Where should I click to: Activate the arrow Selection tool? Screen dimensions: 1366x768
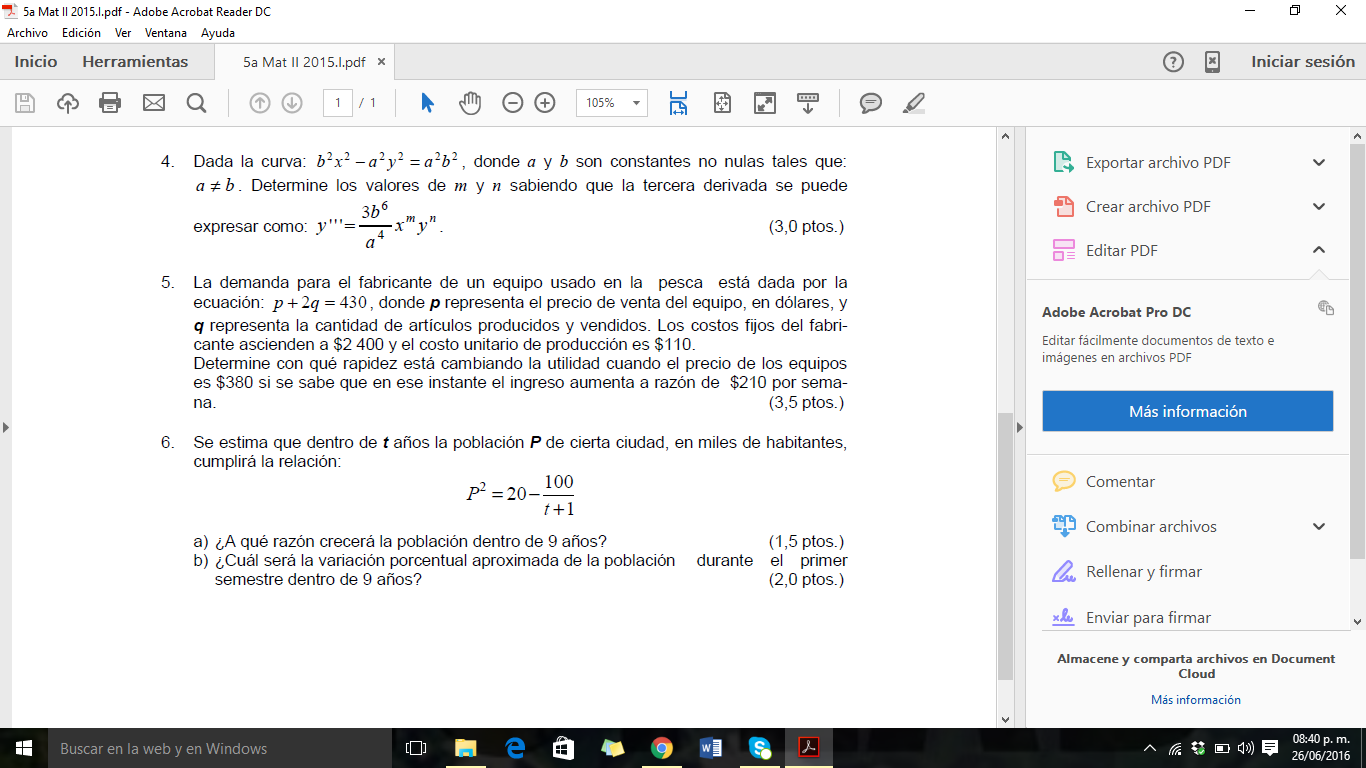pyautogui.click(x=428, y=103)
